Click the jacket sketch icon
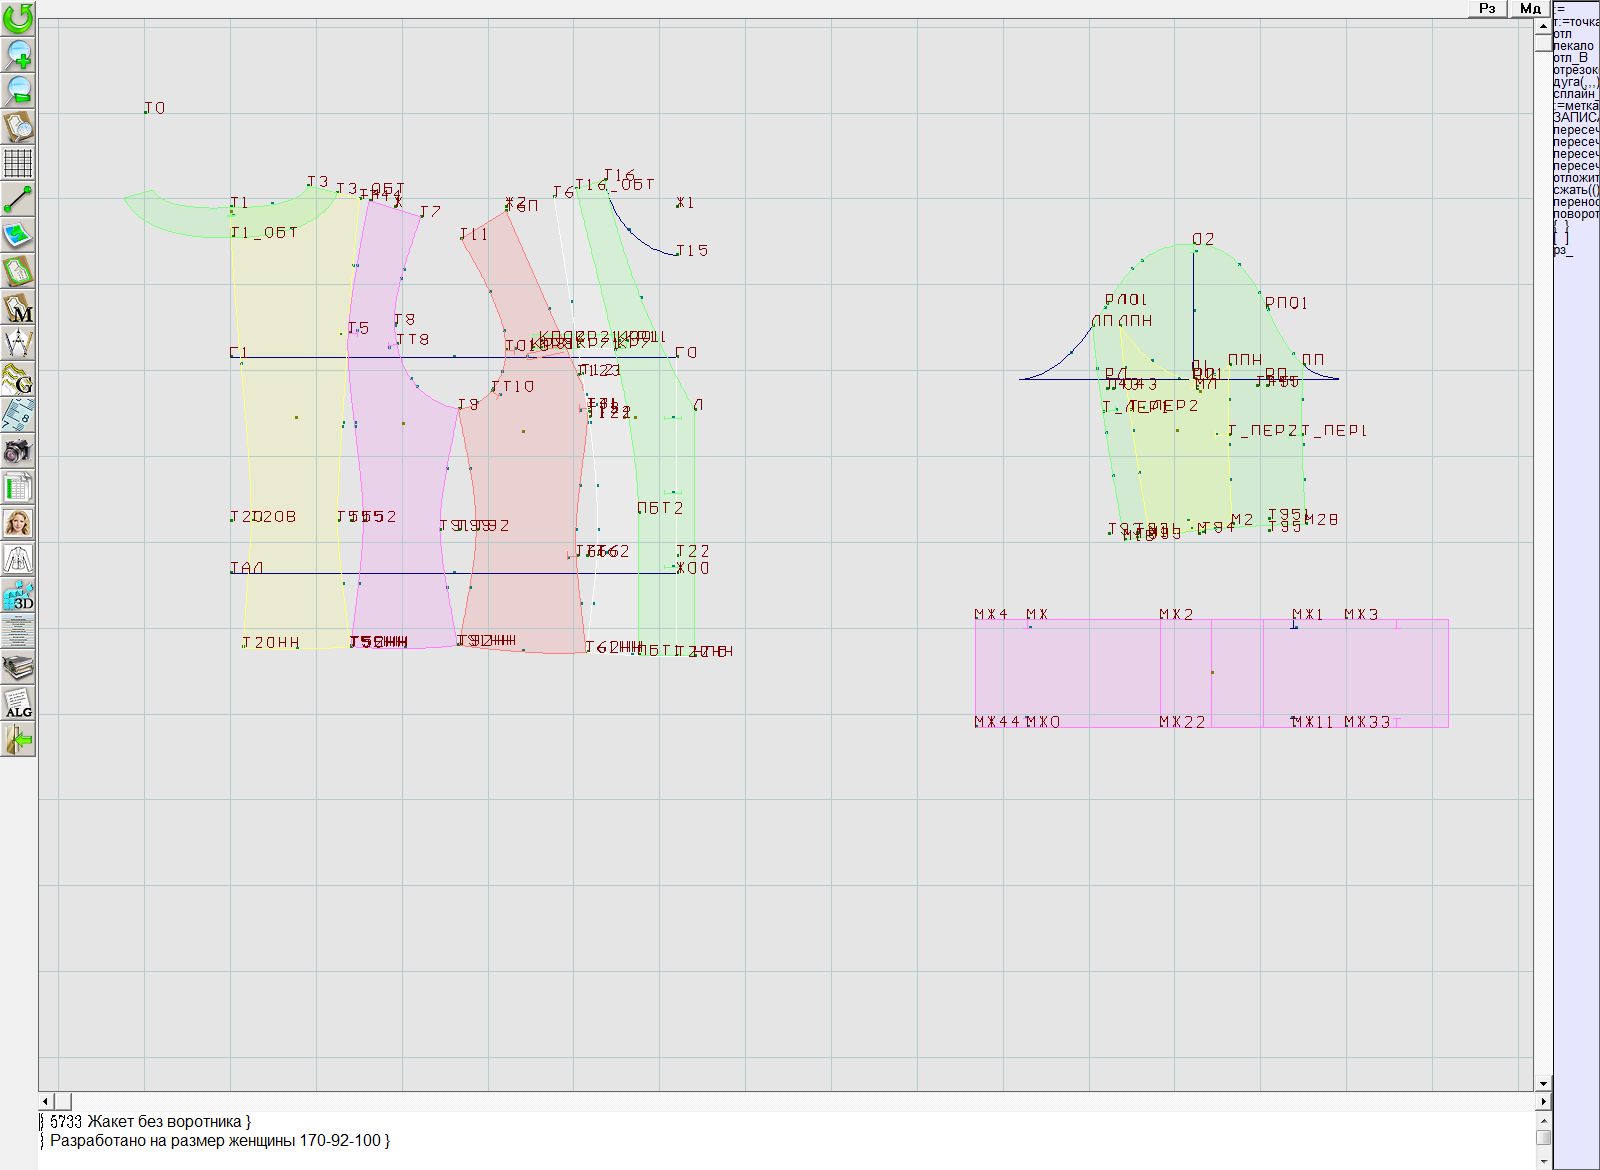Image resolution: width=1600 pixels, height=1170 pixels. 18,559
